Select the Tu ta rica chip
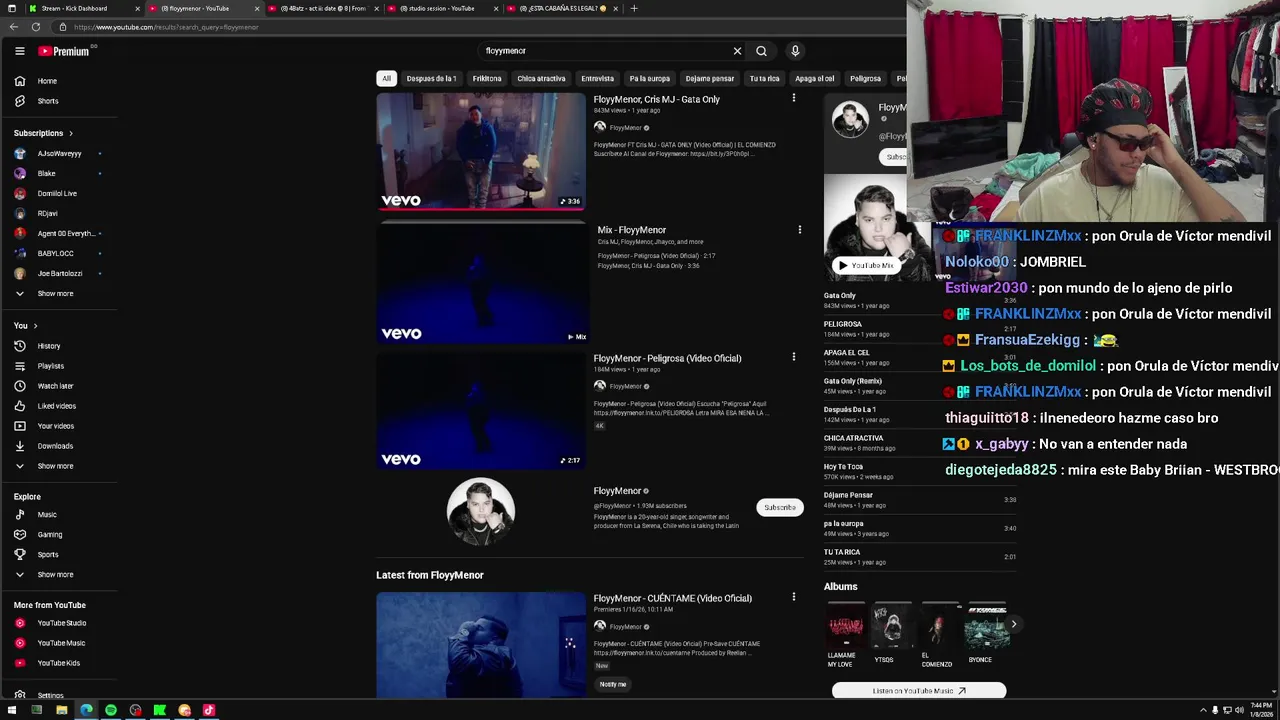The image size is (1280, 720). (764, 78)
